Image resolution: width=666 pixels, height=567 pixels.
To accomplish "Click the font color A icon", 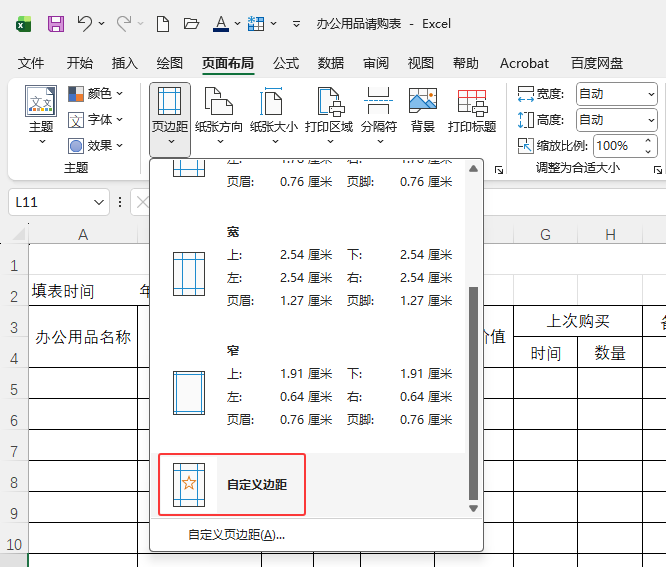I will tap(221, 23).
